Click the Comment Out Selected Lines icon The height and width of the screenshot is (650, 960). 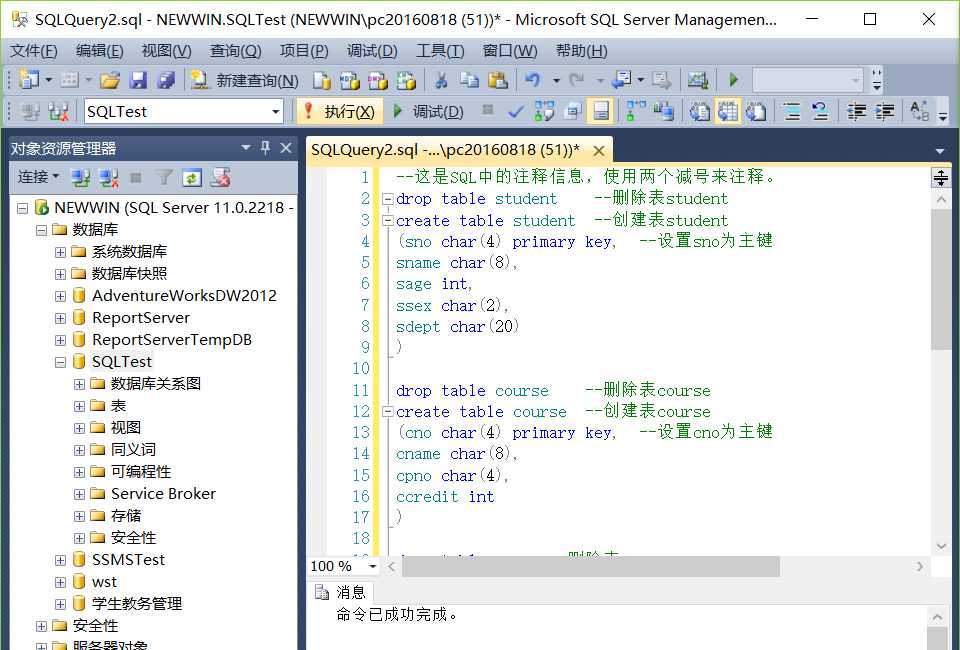tap(792, 111)
